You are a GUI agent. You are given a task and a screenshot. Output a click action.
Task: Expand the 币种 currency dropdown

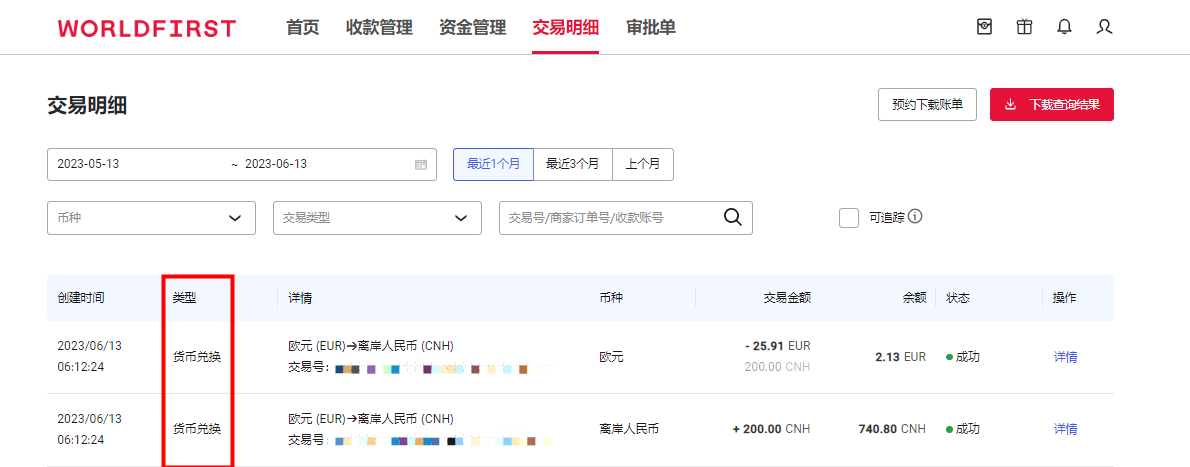[x=151, y=218]
